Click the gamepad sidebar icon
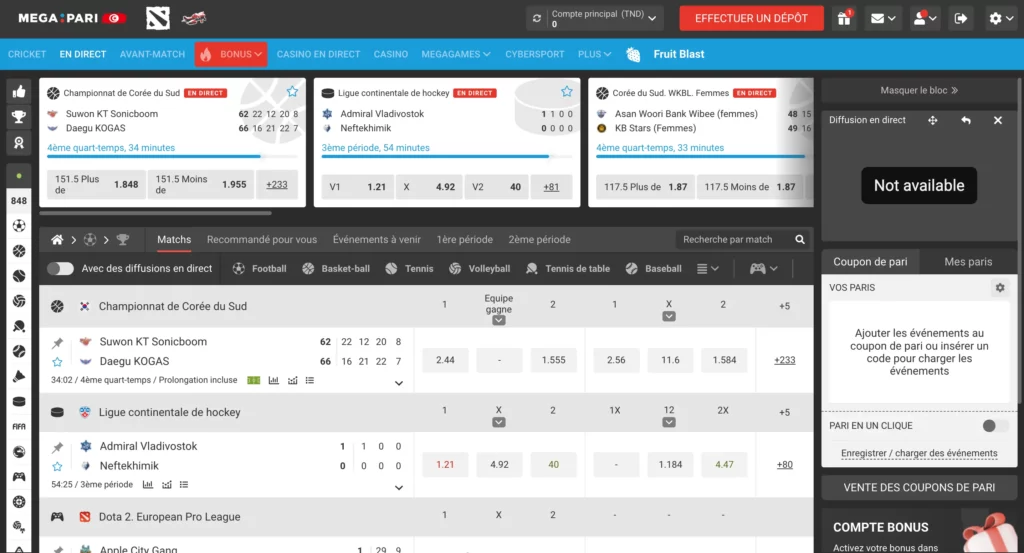Image resolution: width=1024 pixels, height=553 pixels. (x=19, y=477)
